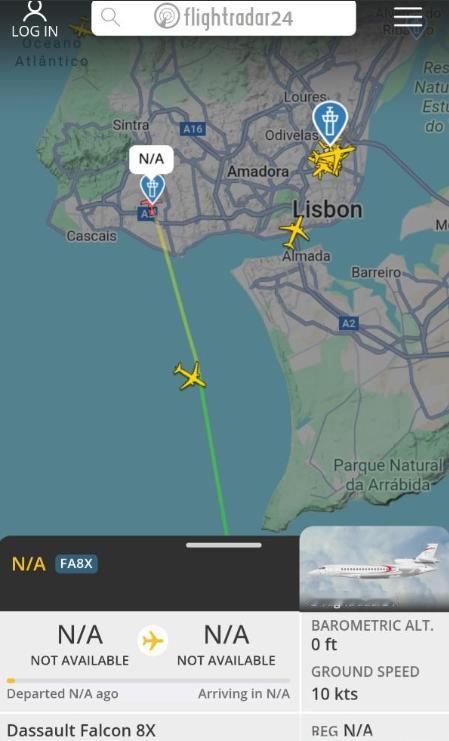Open the Falcon 8X aircraft photo
449x741 pixels.
point(374,569)
